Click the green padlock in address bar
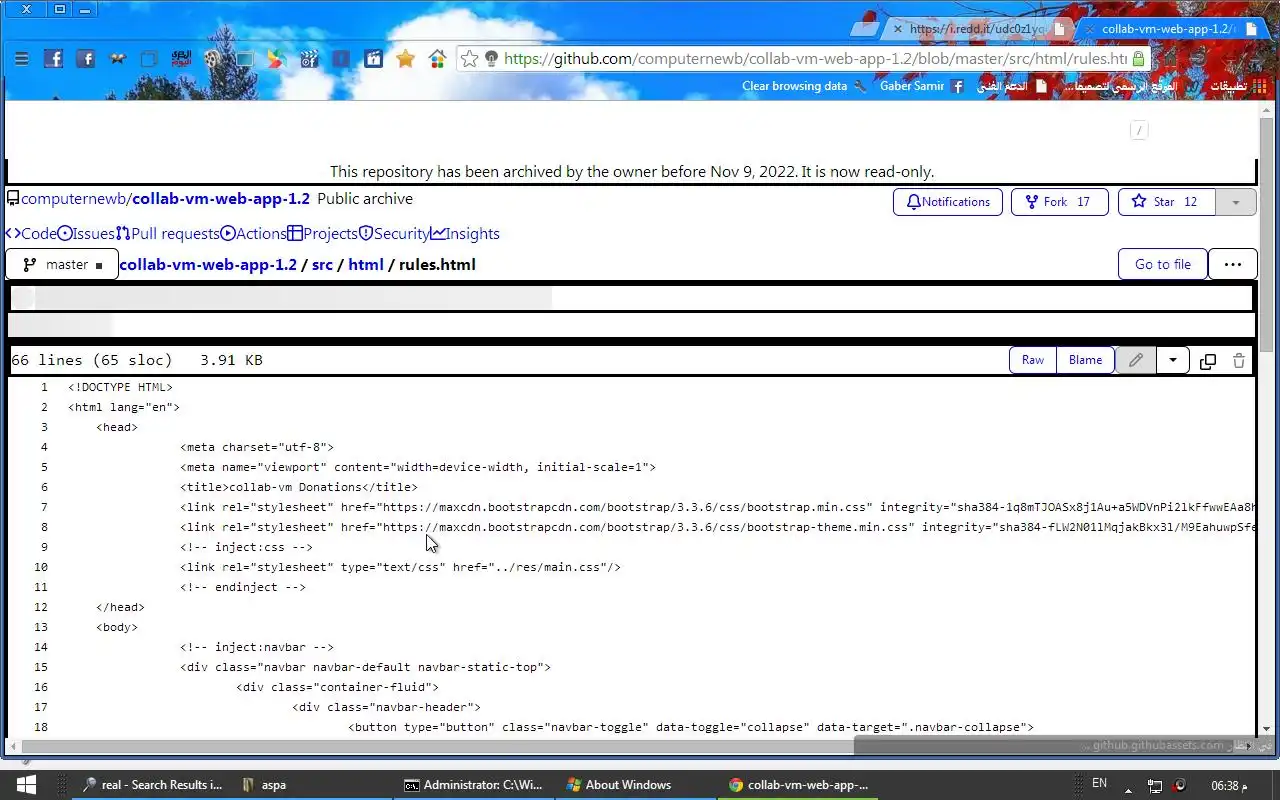The width and height of the screenshot is (1280, 800). coord(1138,59)
